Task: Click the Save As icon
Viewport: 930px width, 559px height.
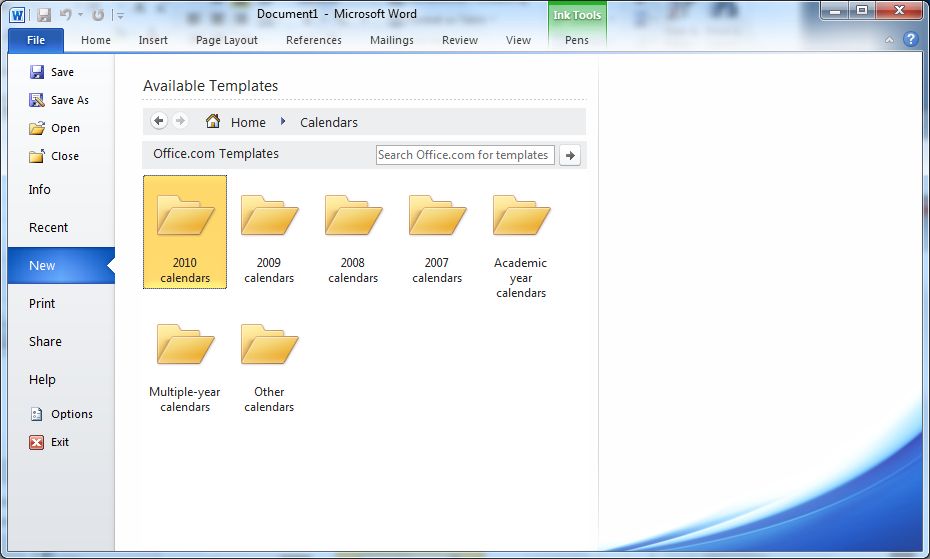Action: click(37, 100)
